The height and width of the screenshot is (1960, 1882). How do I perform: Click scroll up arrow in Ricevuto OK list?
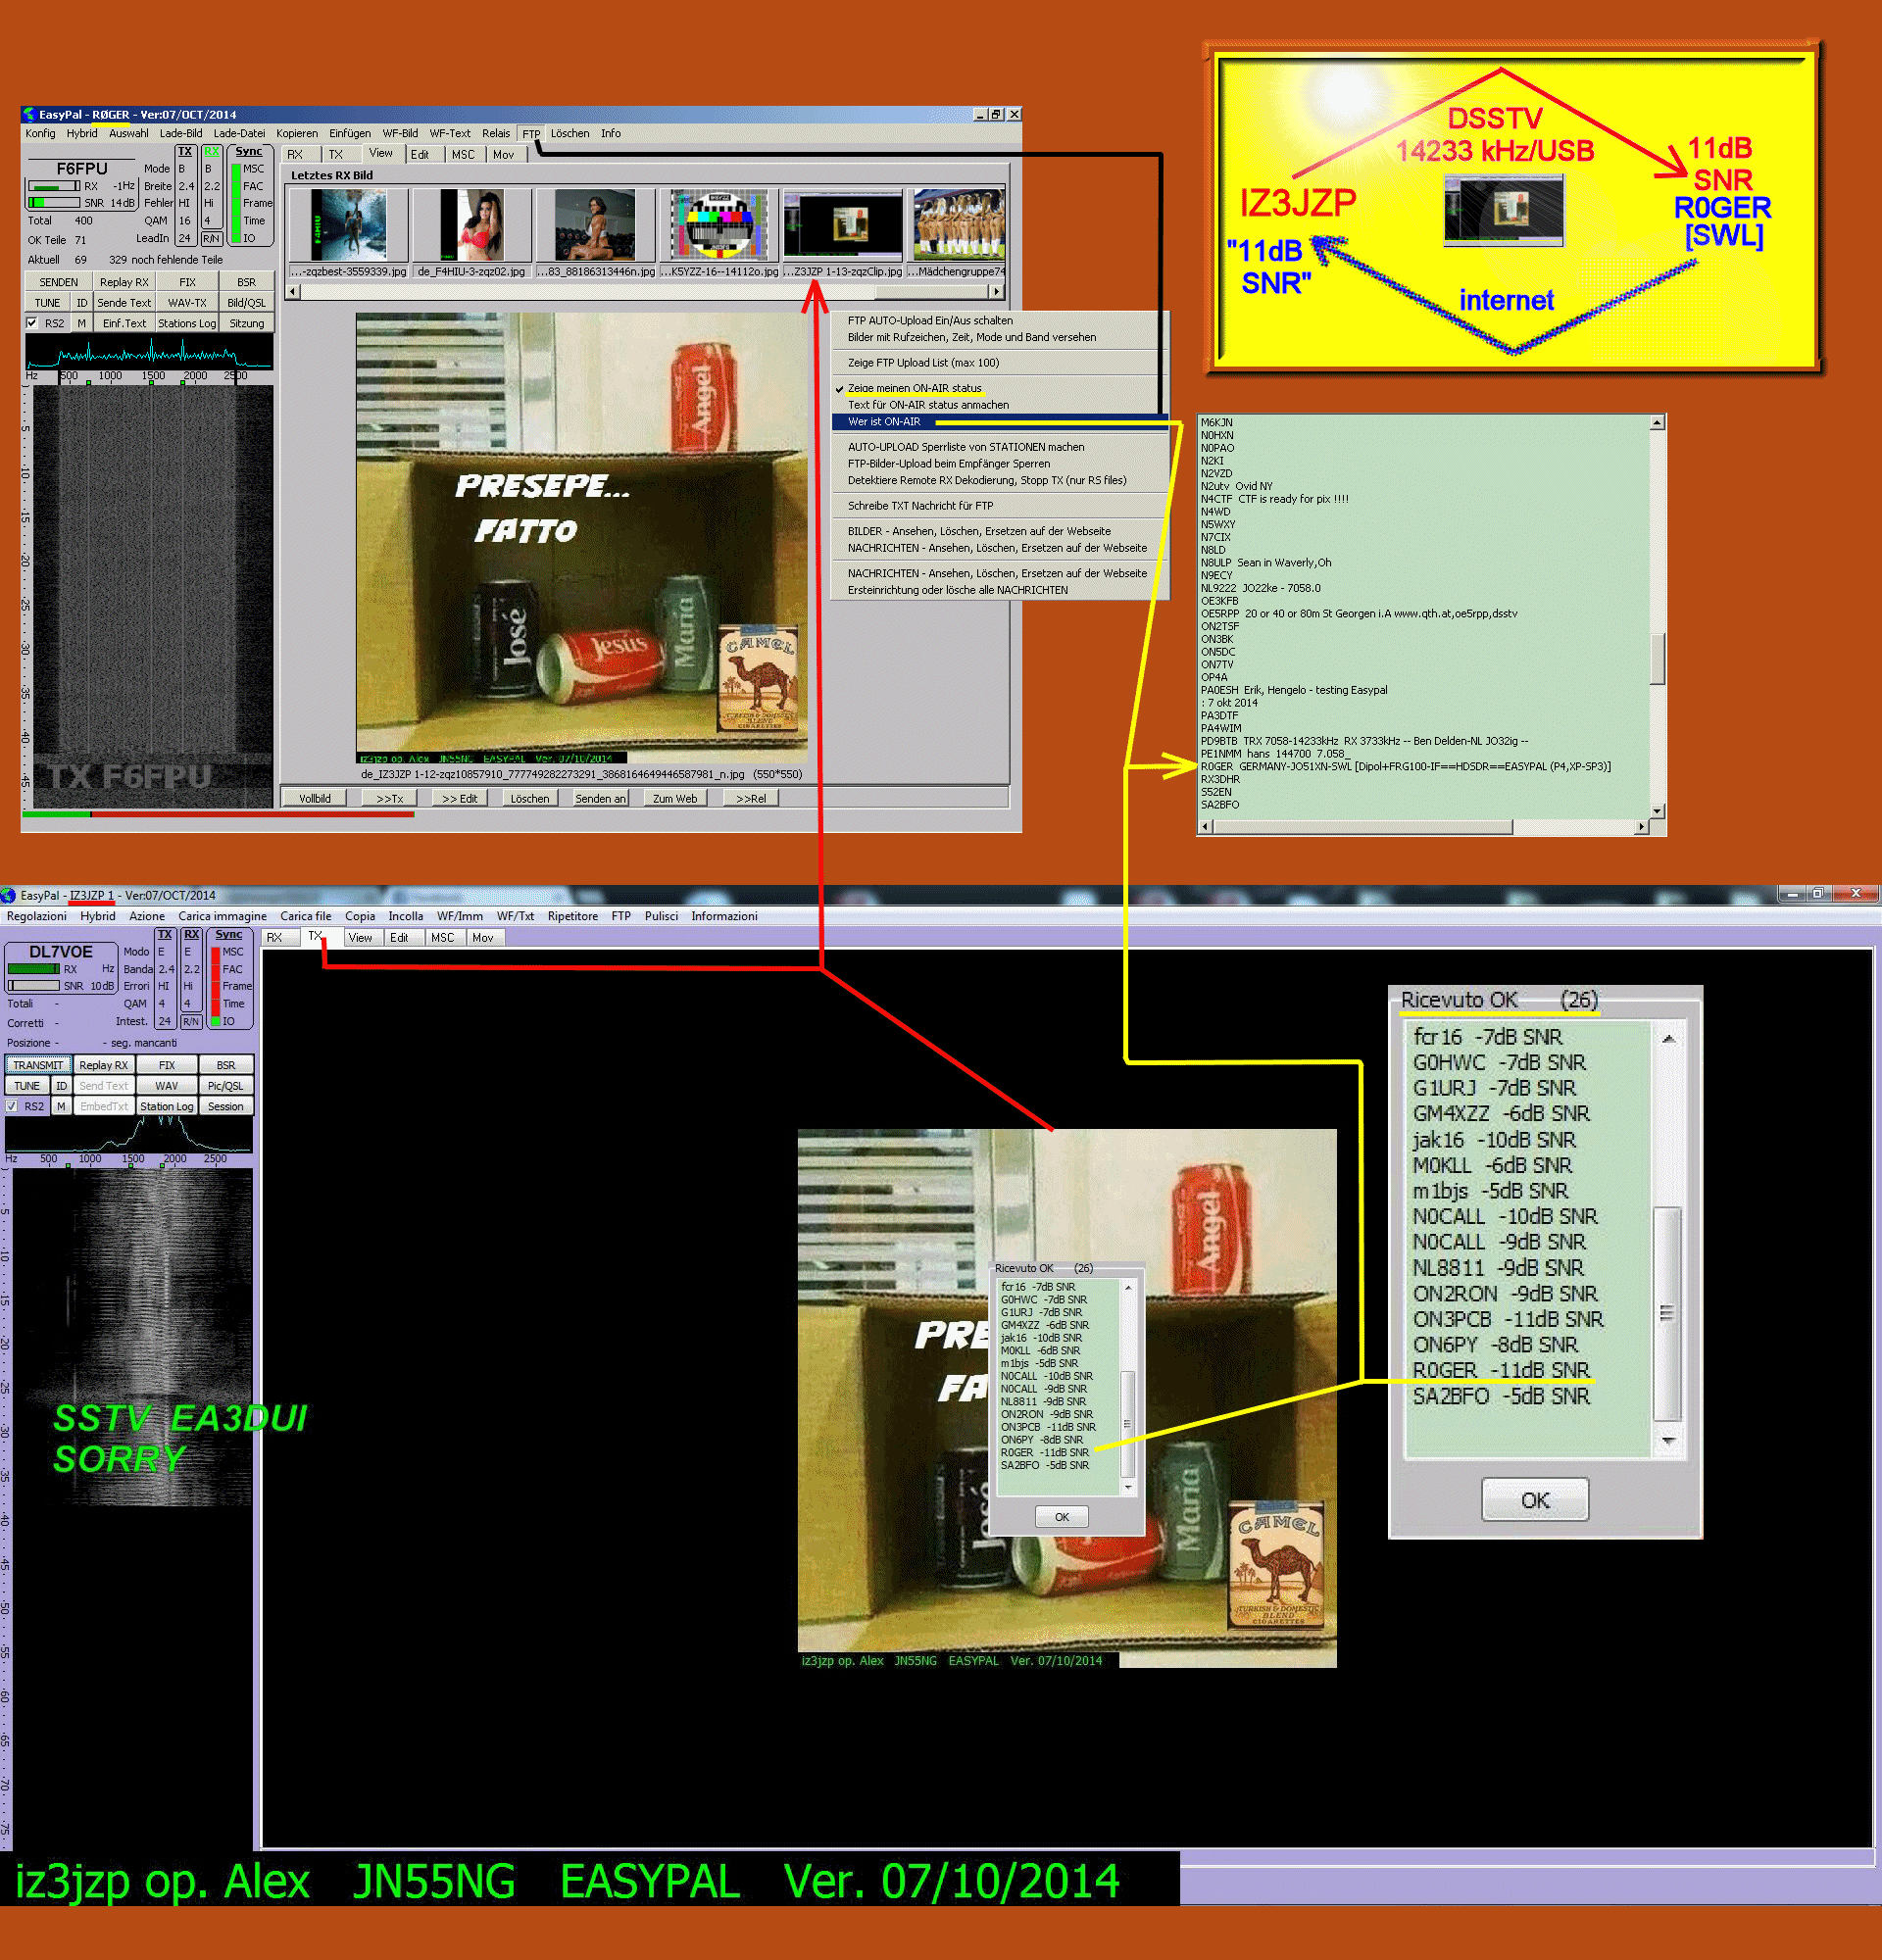(x=1668, y=1039)
